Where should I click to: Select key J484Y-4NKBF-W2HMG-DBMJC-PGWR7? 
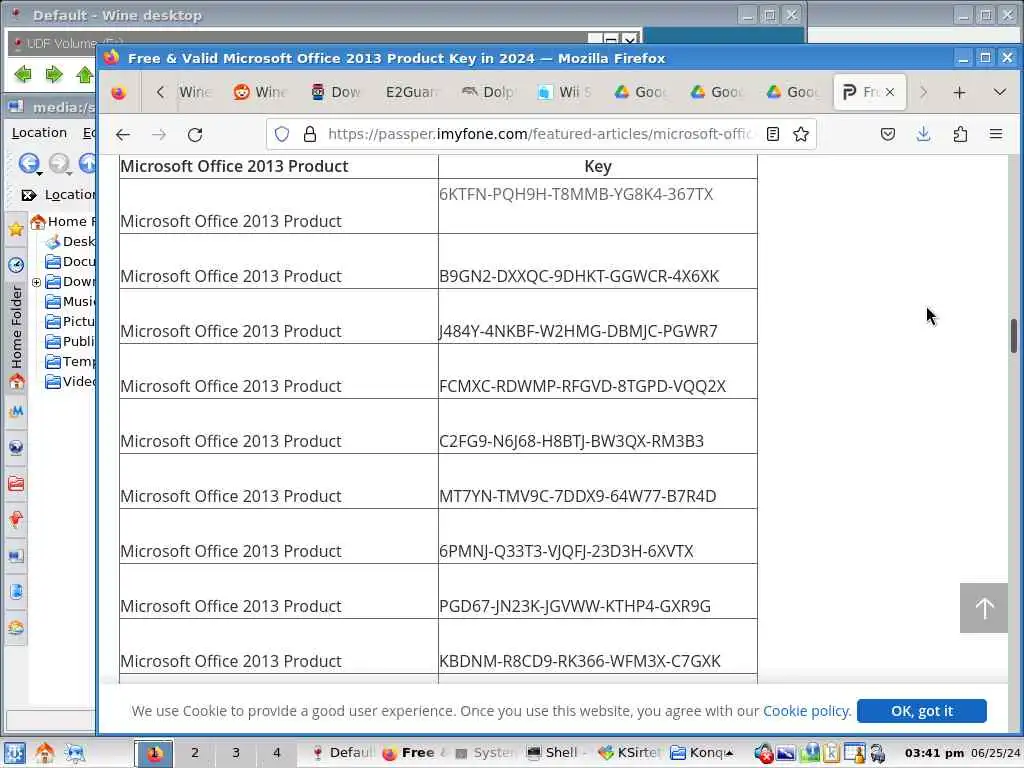[x=578, y=331]
